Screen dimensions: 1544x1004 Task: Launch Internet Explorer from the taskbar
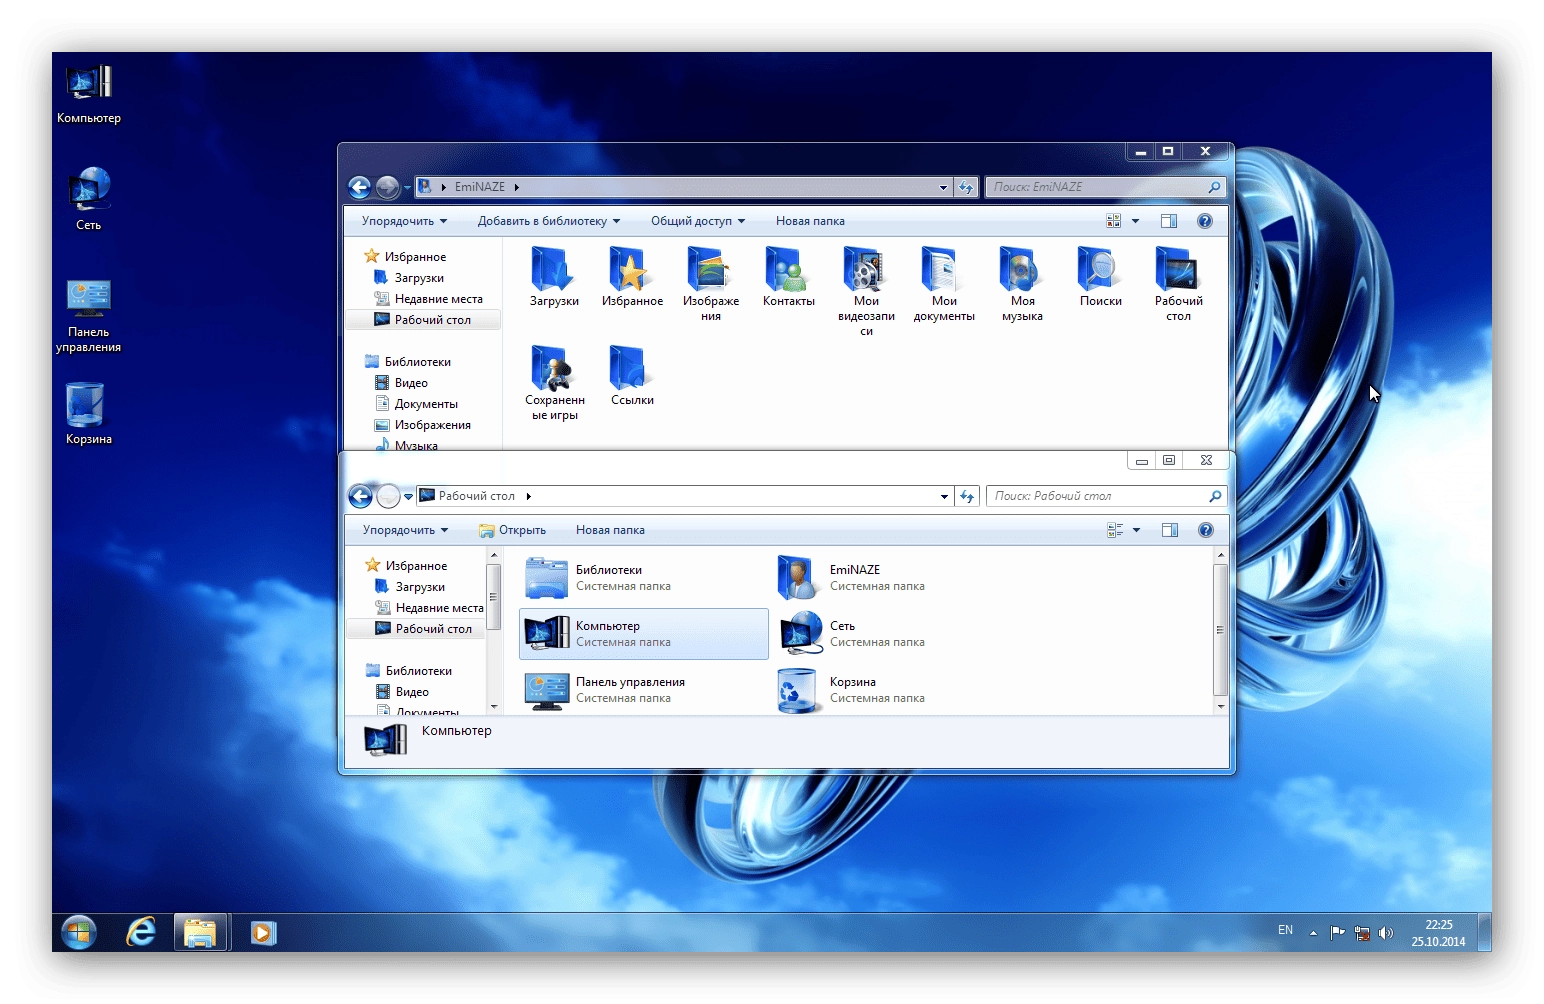141,932
